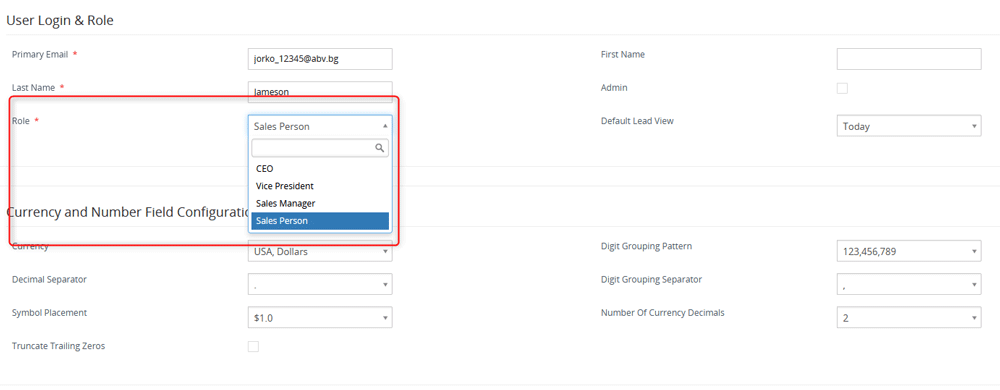Click the Symbol Placement label
The image size is (1000, 390).
49,312
